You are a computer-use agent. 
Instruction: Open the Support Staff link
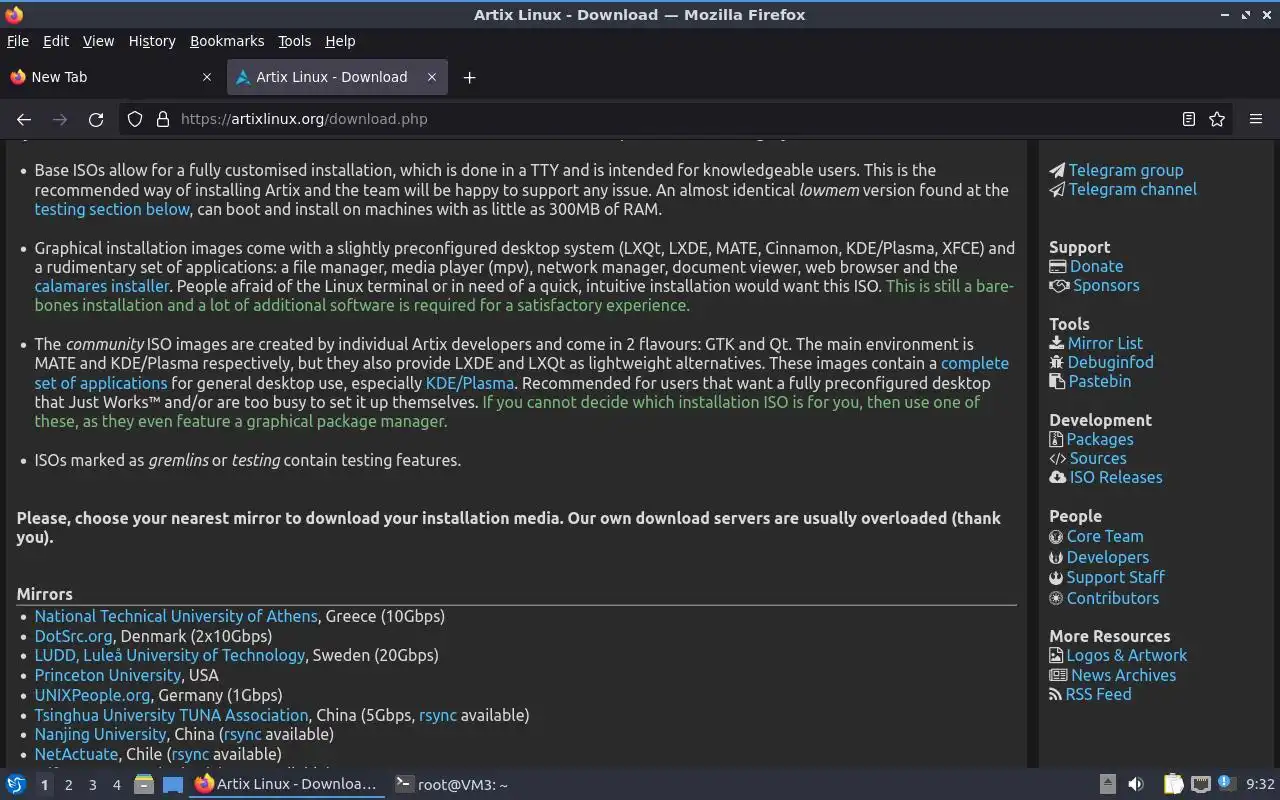coord(1115,577)
